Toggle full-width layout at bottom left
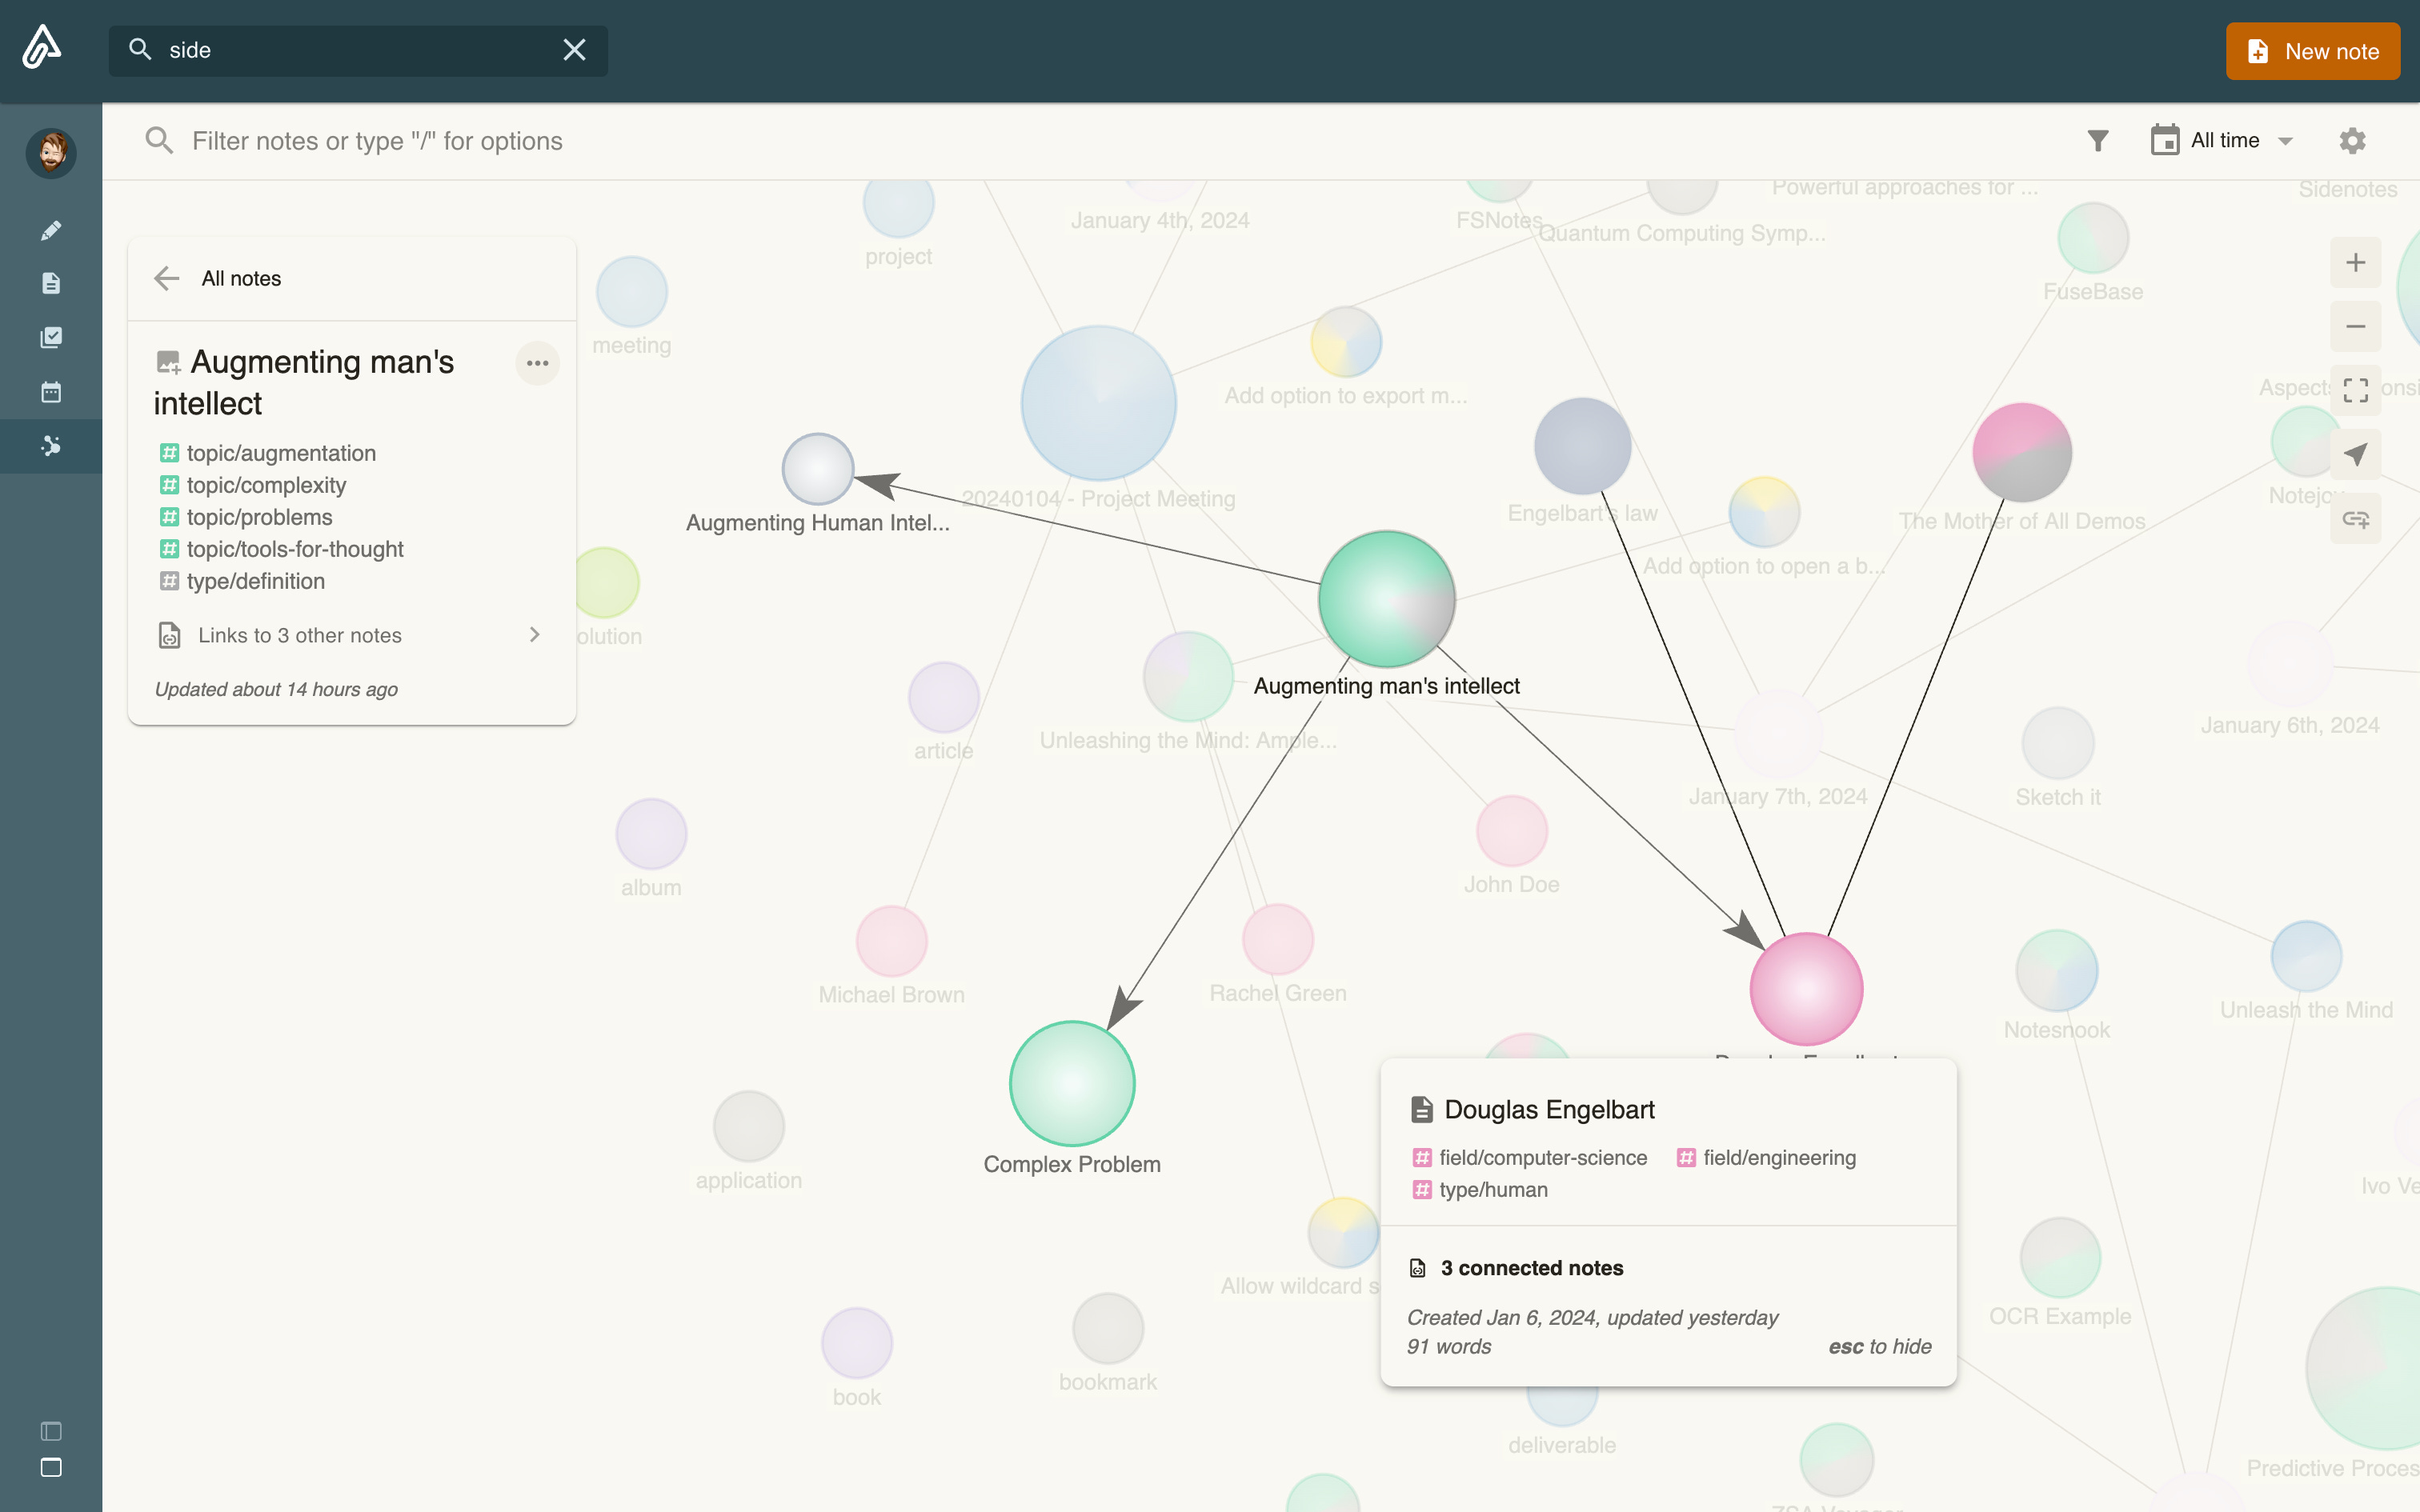 coord(51,1467)
